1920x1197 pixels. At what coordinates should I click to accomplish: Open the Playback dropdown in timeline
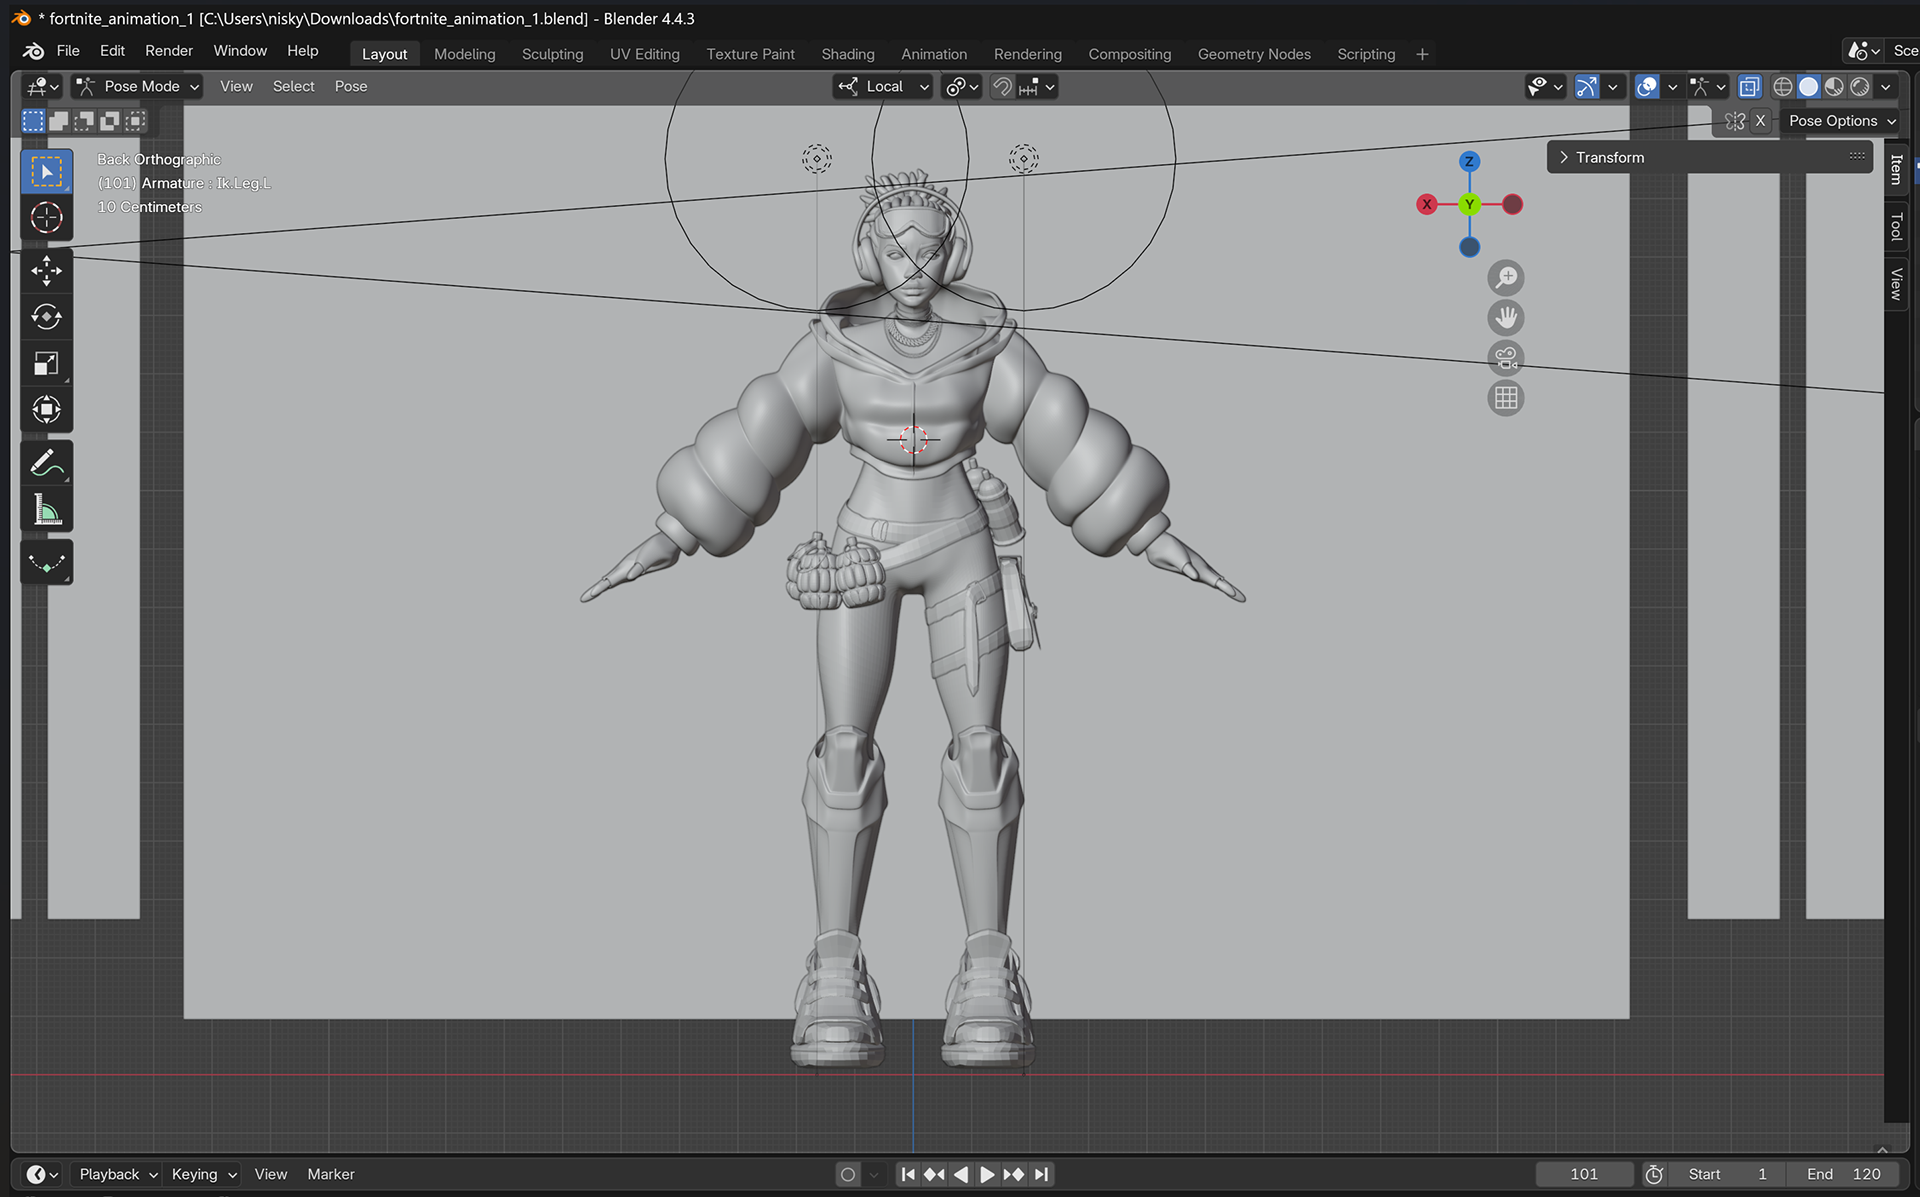[x=117, y=1174]
